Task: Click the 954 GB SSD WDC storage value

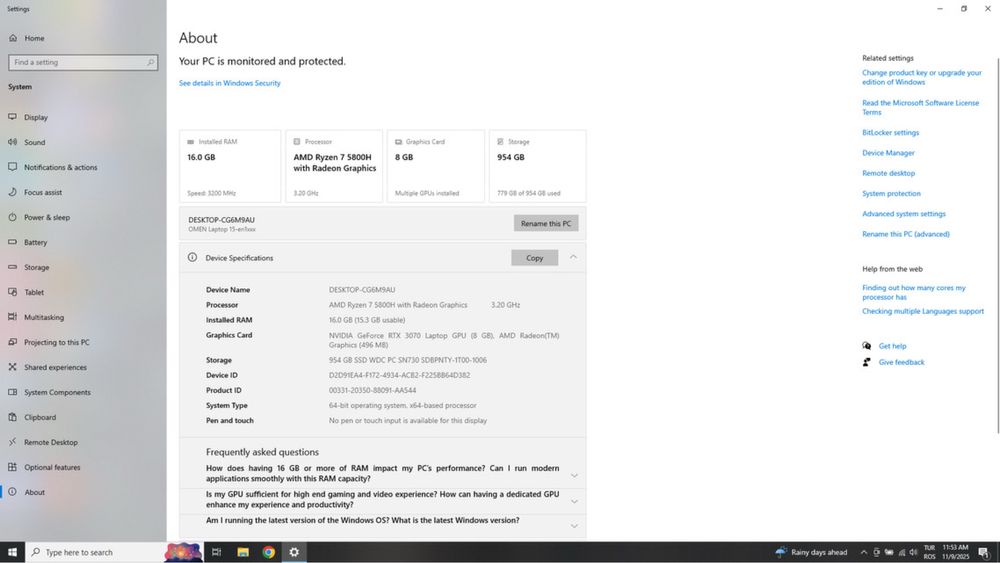Action: coord(408,360)
